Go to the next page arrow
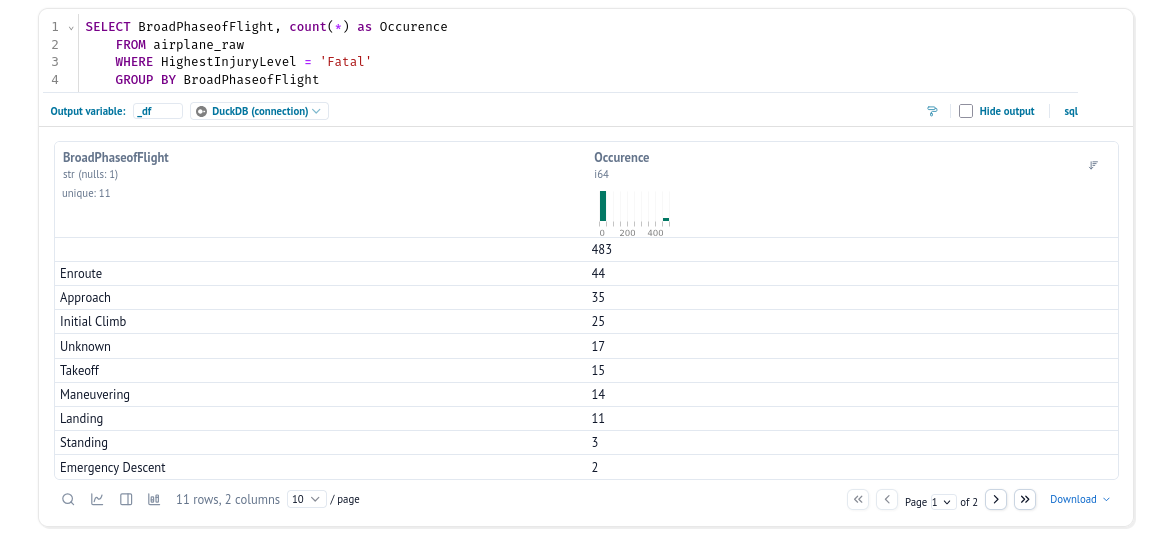 [995, 499]
